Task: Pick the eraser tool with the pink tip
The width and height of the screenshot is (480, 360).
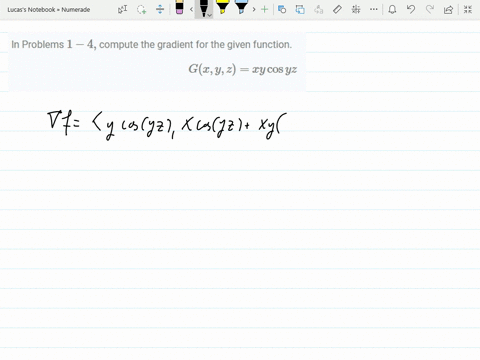Action: coord(179,8)
